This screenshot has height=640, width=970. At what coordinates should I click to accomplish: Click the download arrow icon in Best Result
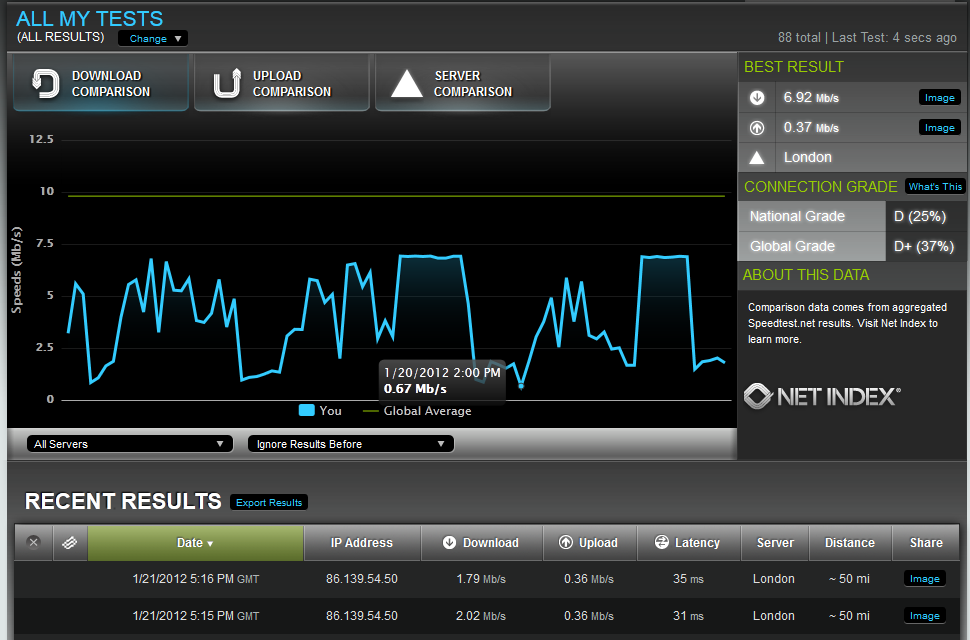(757, 98)
